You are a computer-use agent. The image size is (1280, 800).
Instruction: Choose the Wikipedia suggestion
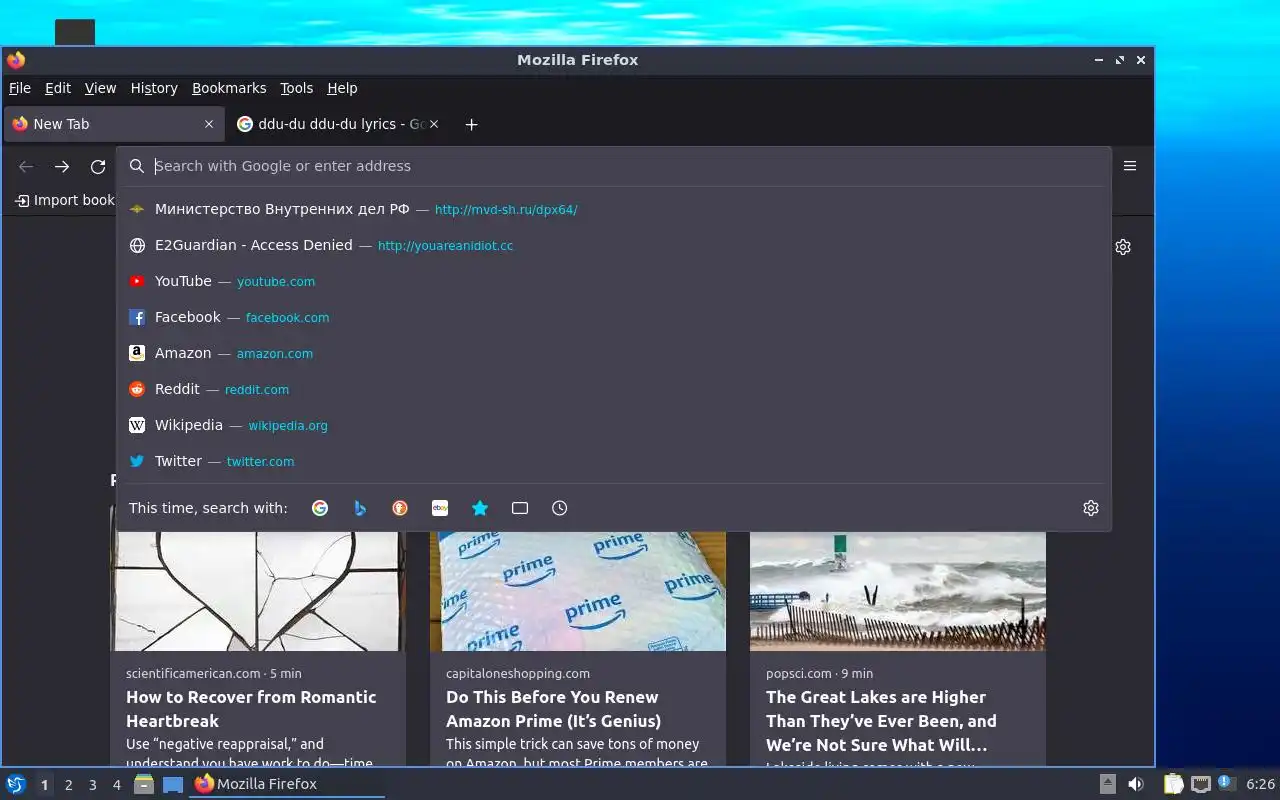[614, 425]
